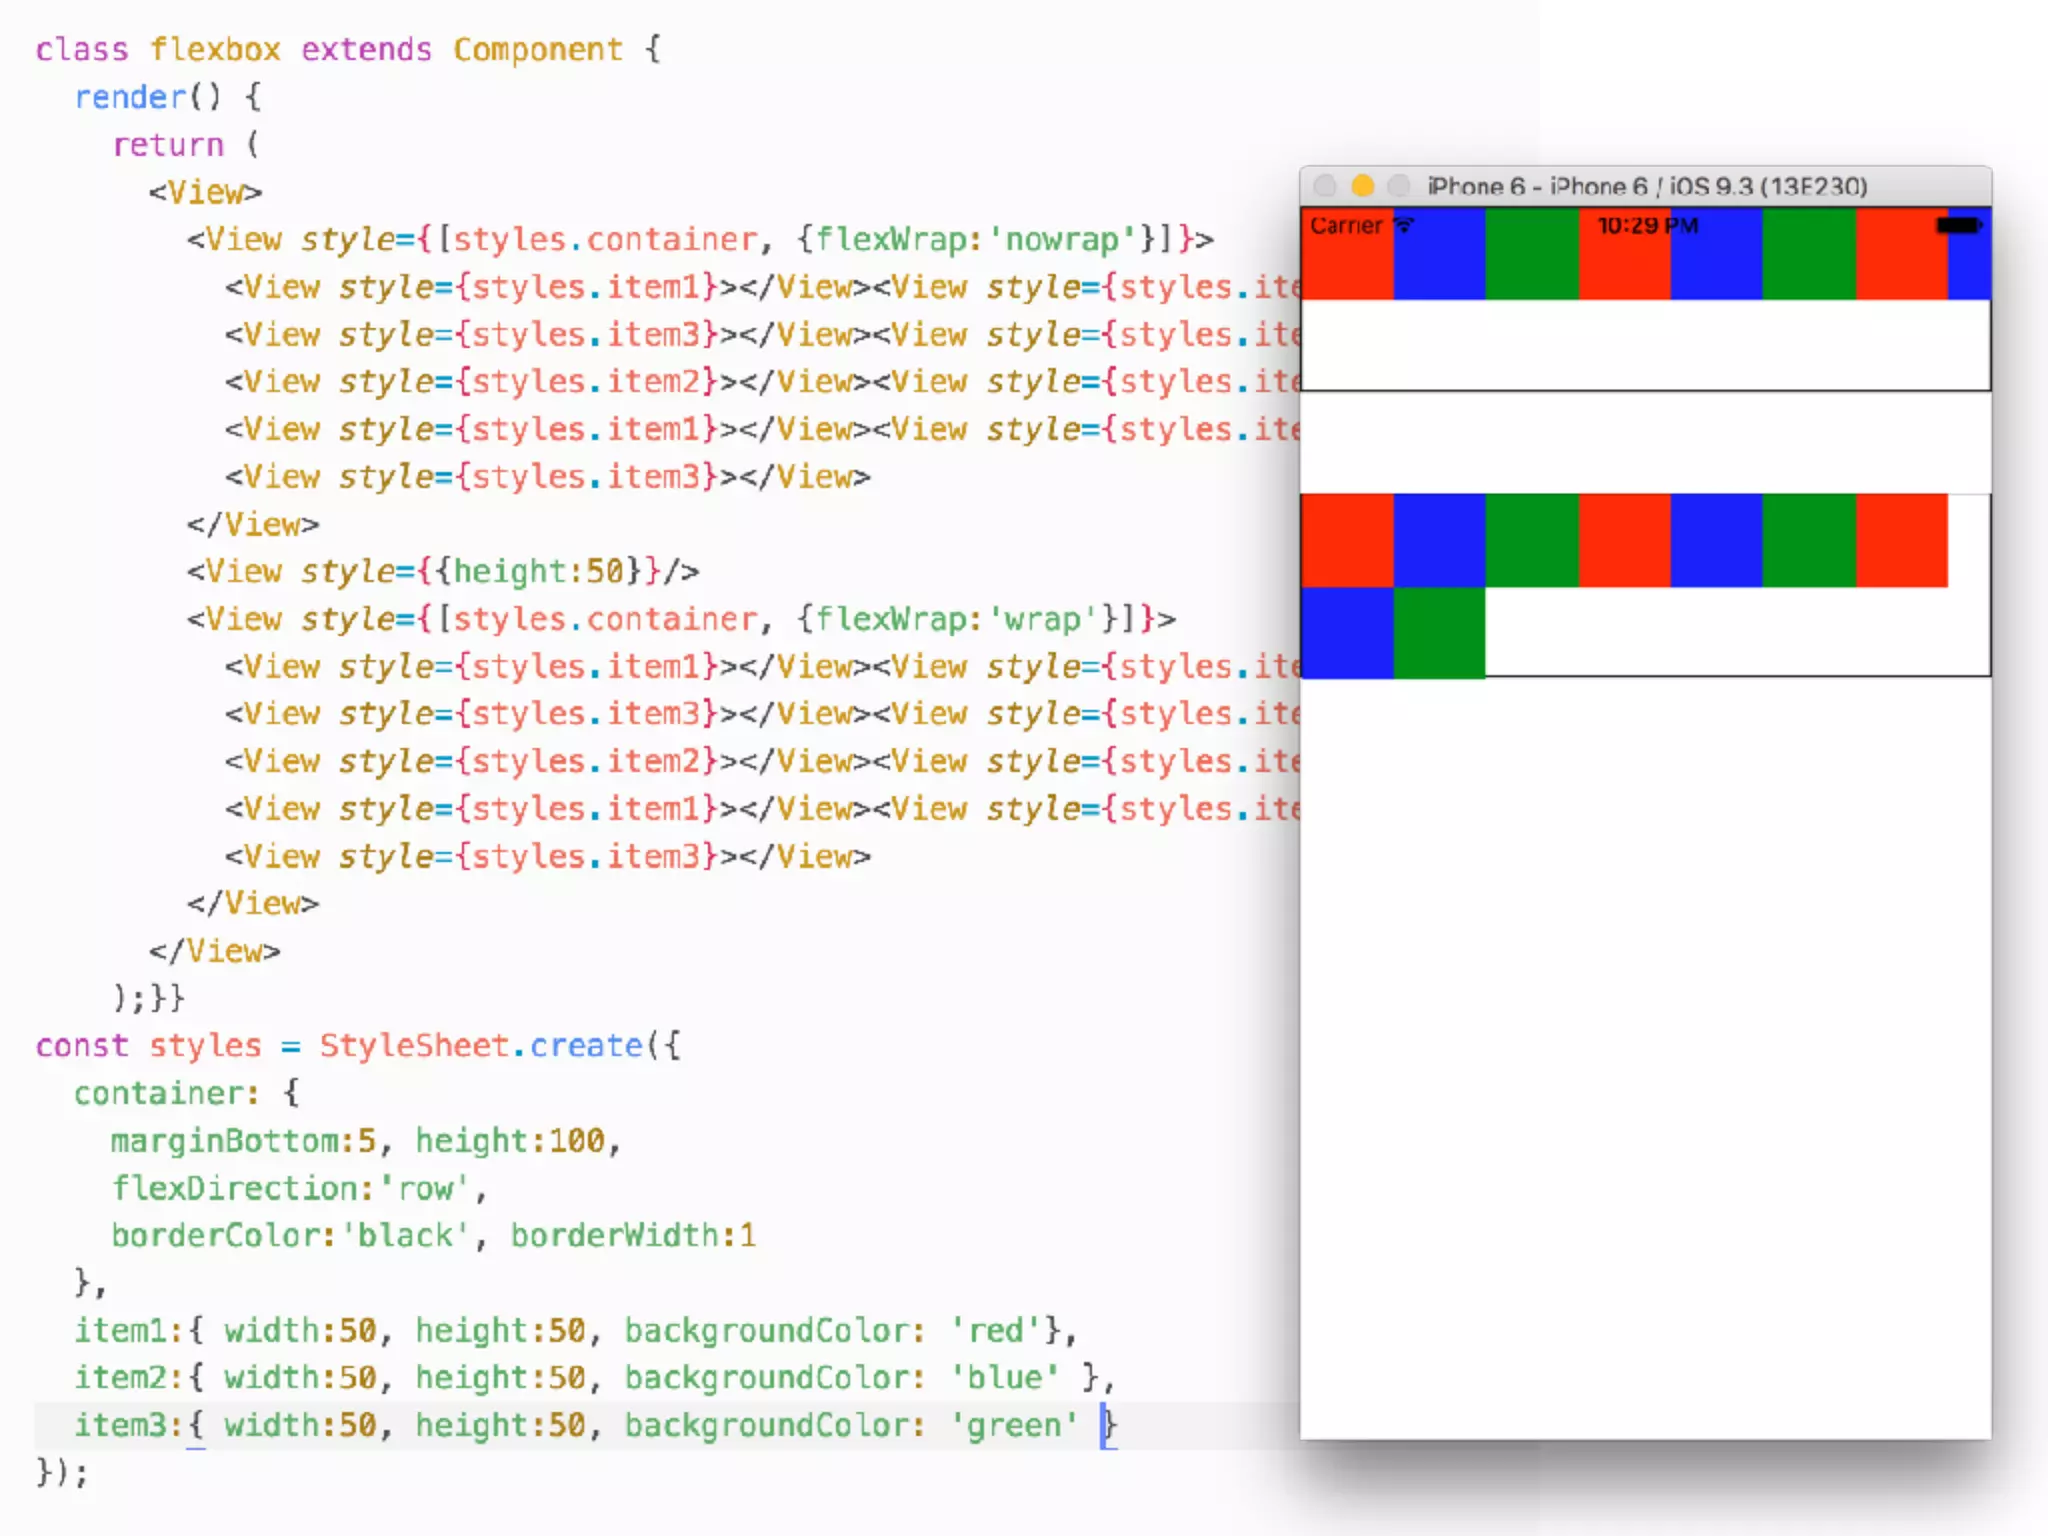Image resolution: width=2048 pixels, height=1536 pixels.
Task: Click the marginBottom:5 property in the code
Action: 243,1141
